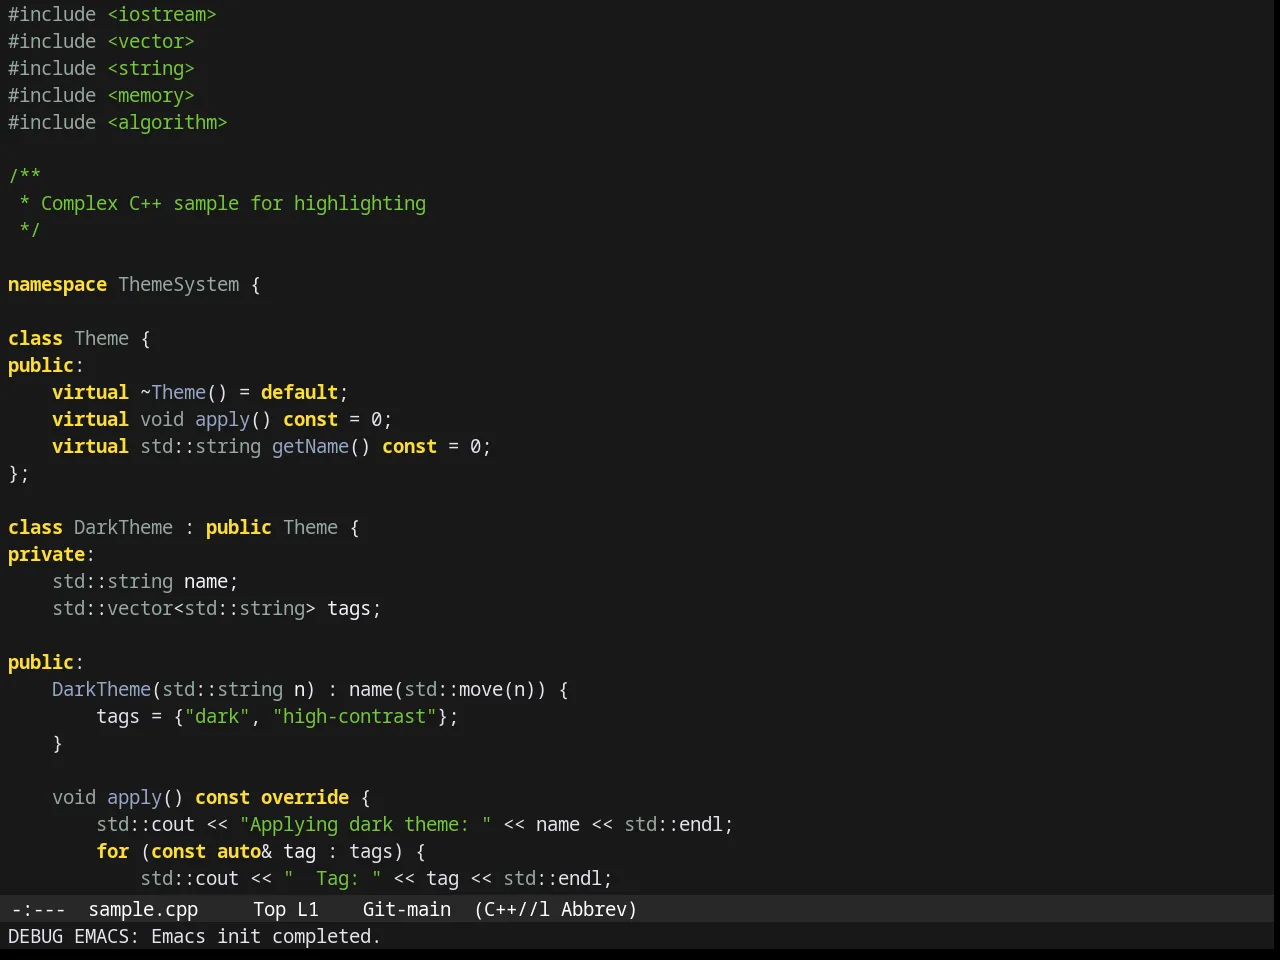Click the 'ThemeSystem' namespace name
This screenshot has height=960, width=1280.
point(179,284)
